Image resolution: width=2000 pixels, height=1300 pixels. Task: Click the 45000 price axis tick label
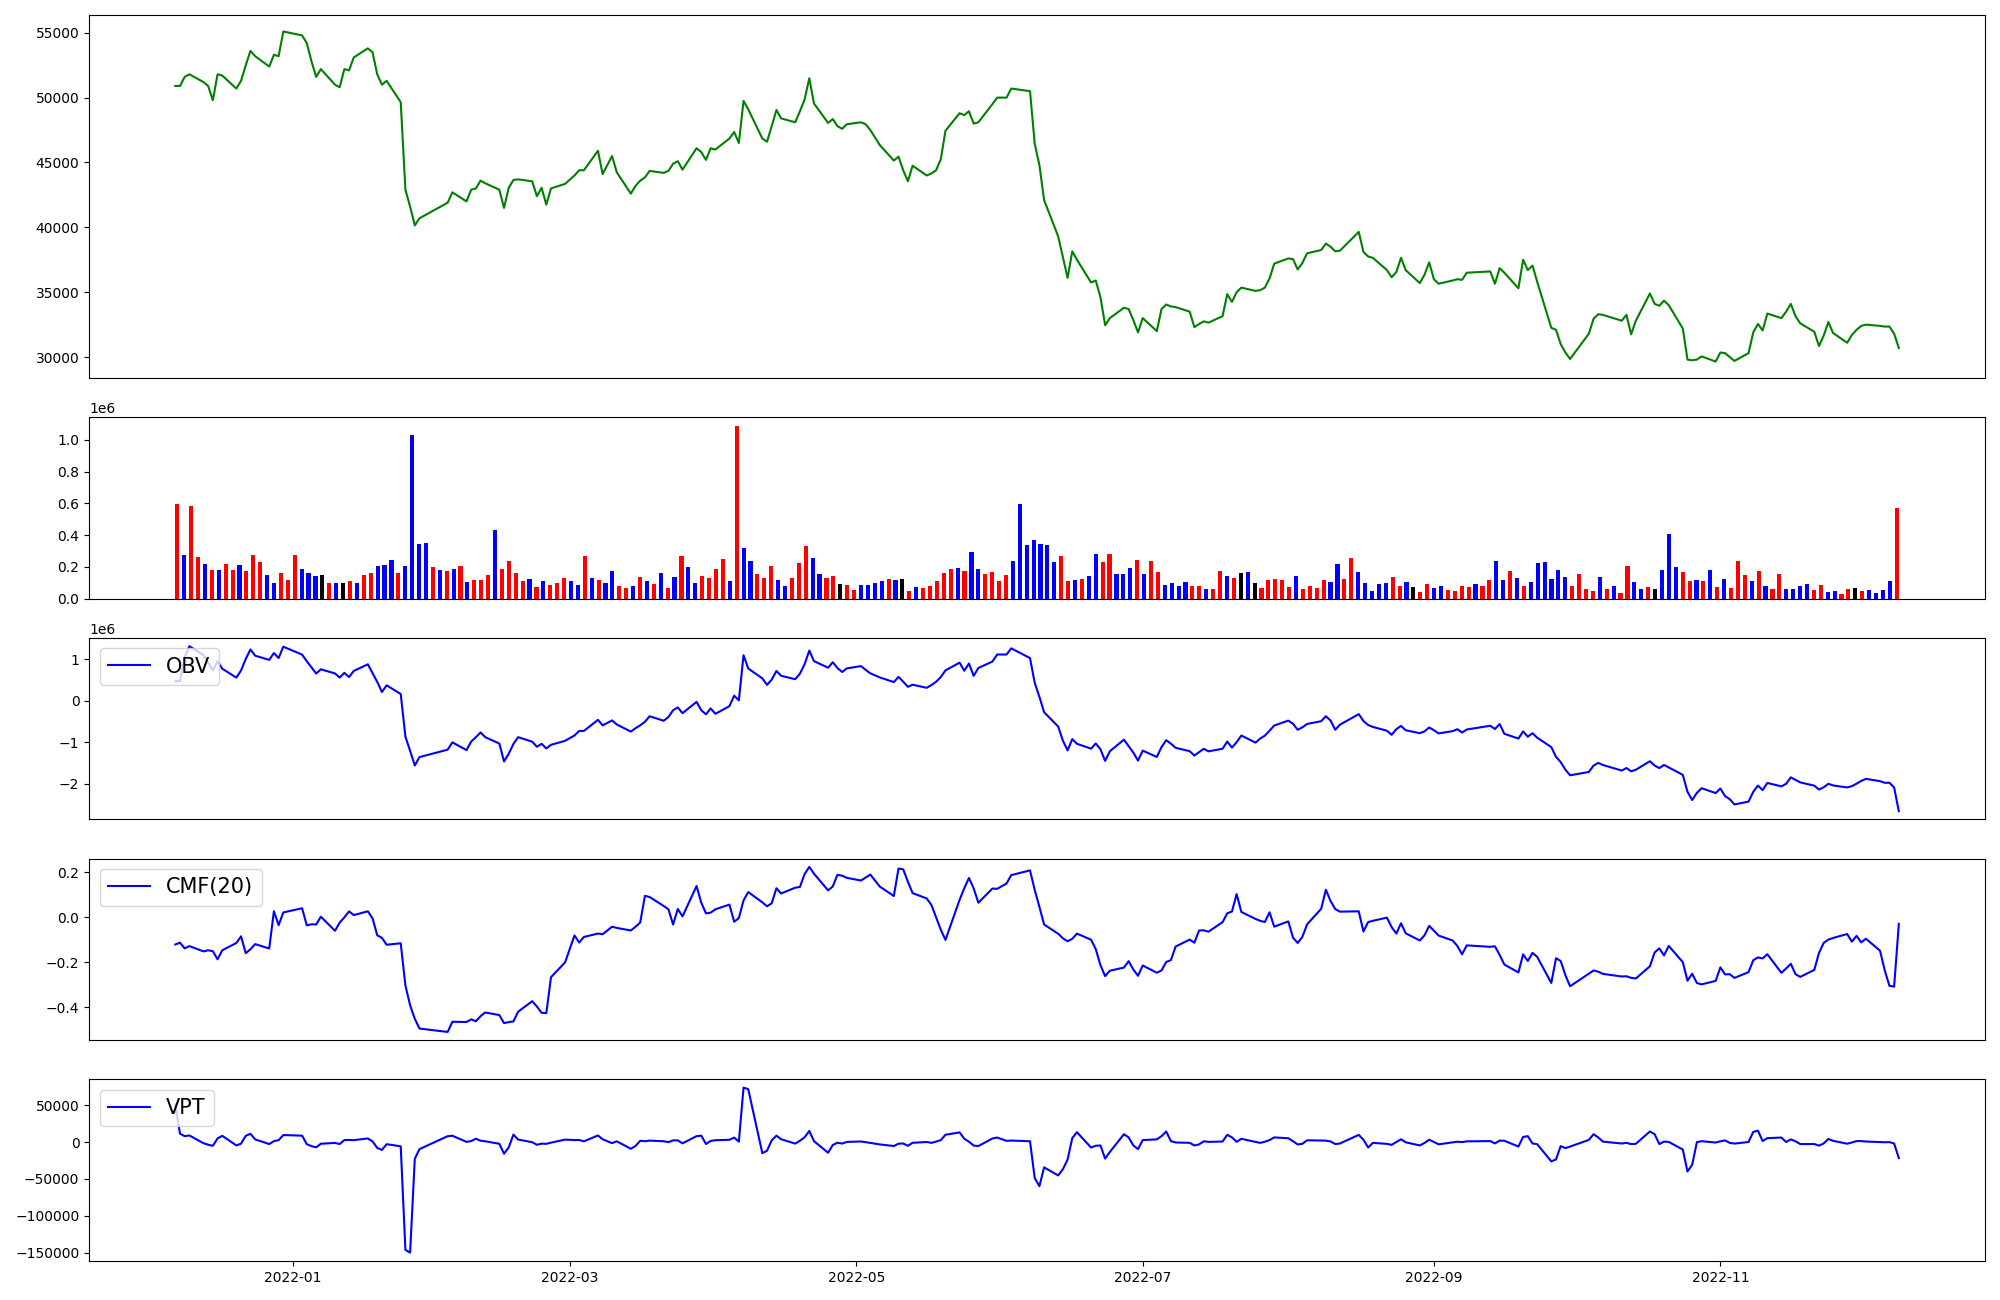coord(57,163)
